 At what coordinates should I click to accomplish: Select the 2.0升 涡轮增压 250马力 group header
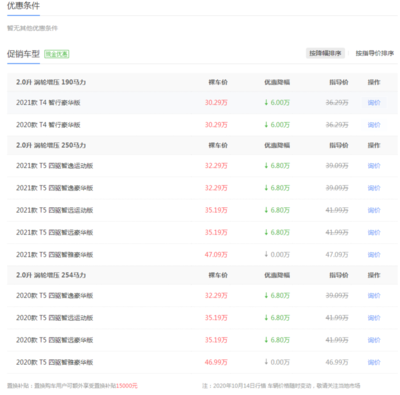pyautogui.click(x=51, y=145)
